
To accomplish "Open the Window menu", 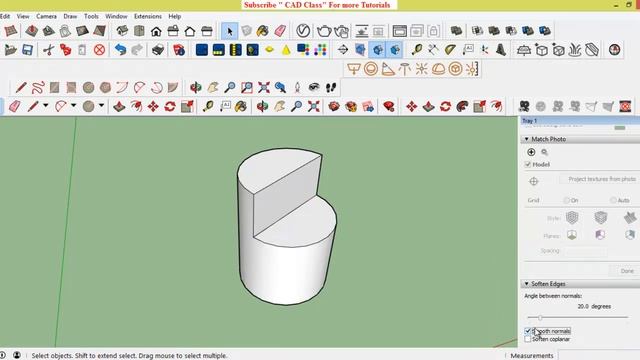I will (116, 16).
